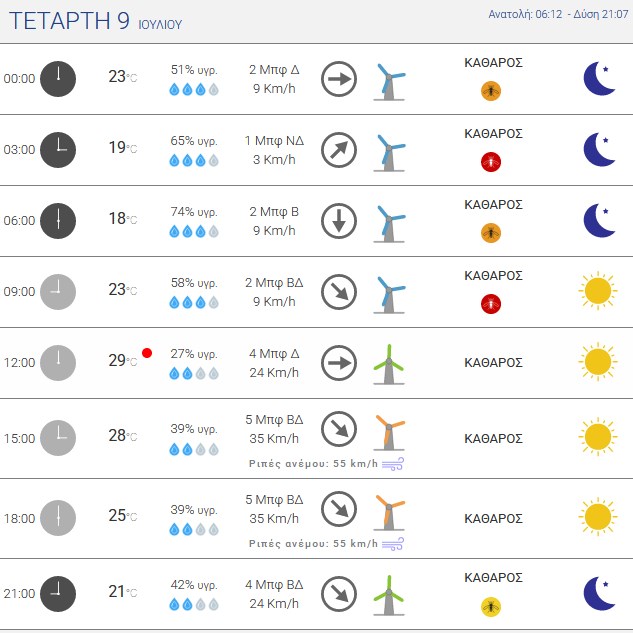Click the 28°C temperature reading

(x=123, y=436)
